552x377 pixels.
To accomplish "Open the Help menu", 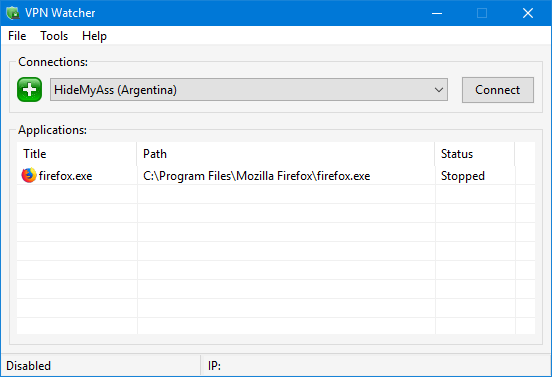I will coord(94,36).
